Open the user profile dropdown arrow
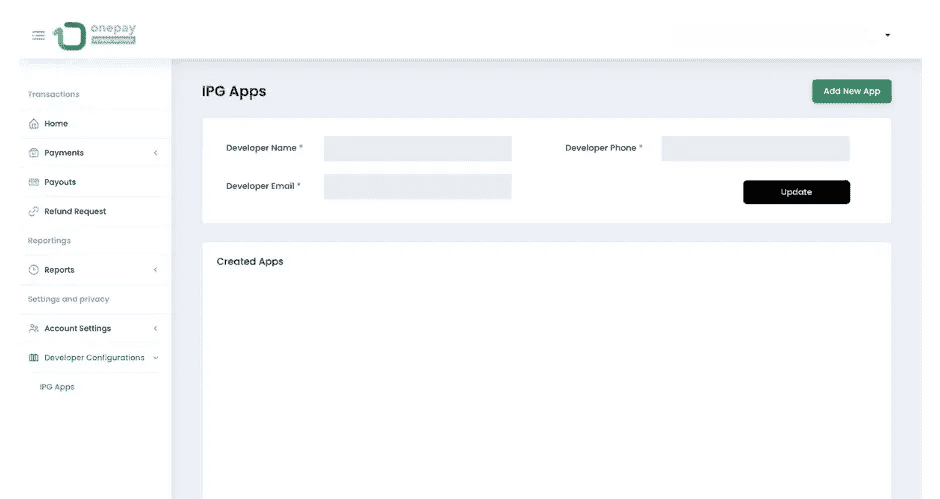This screenshot has height=499, width=940. (x=887, y=36)
